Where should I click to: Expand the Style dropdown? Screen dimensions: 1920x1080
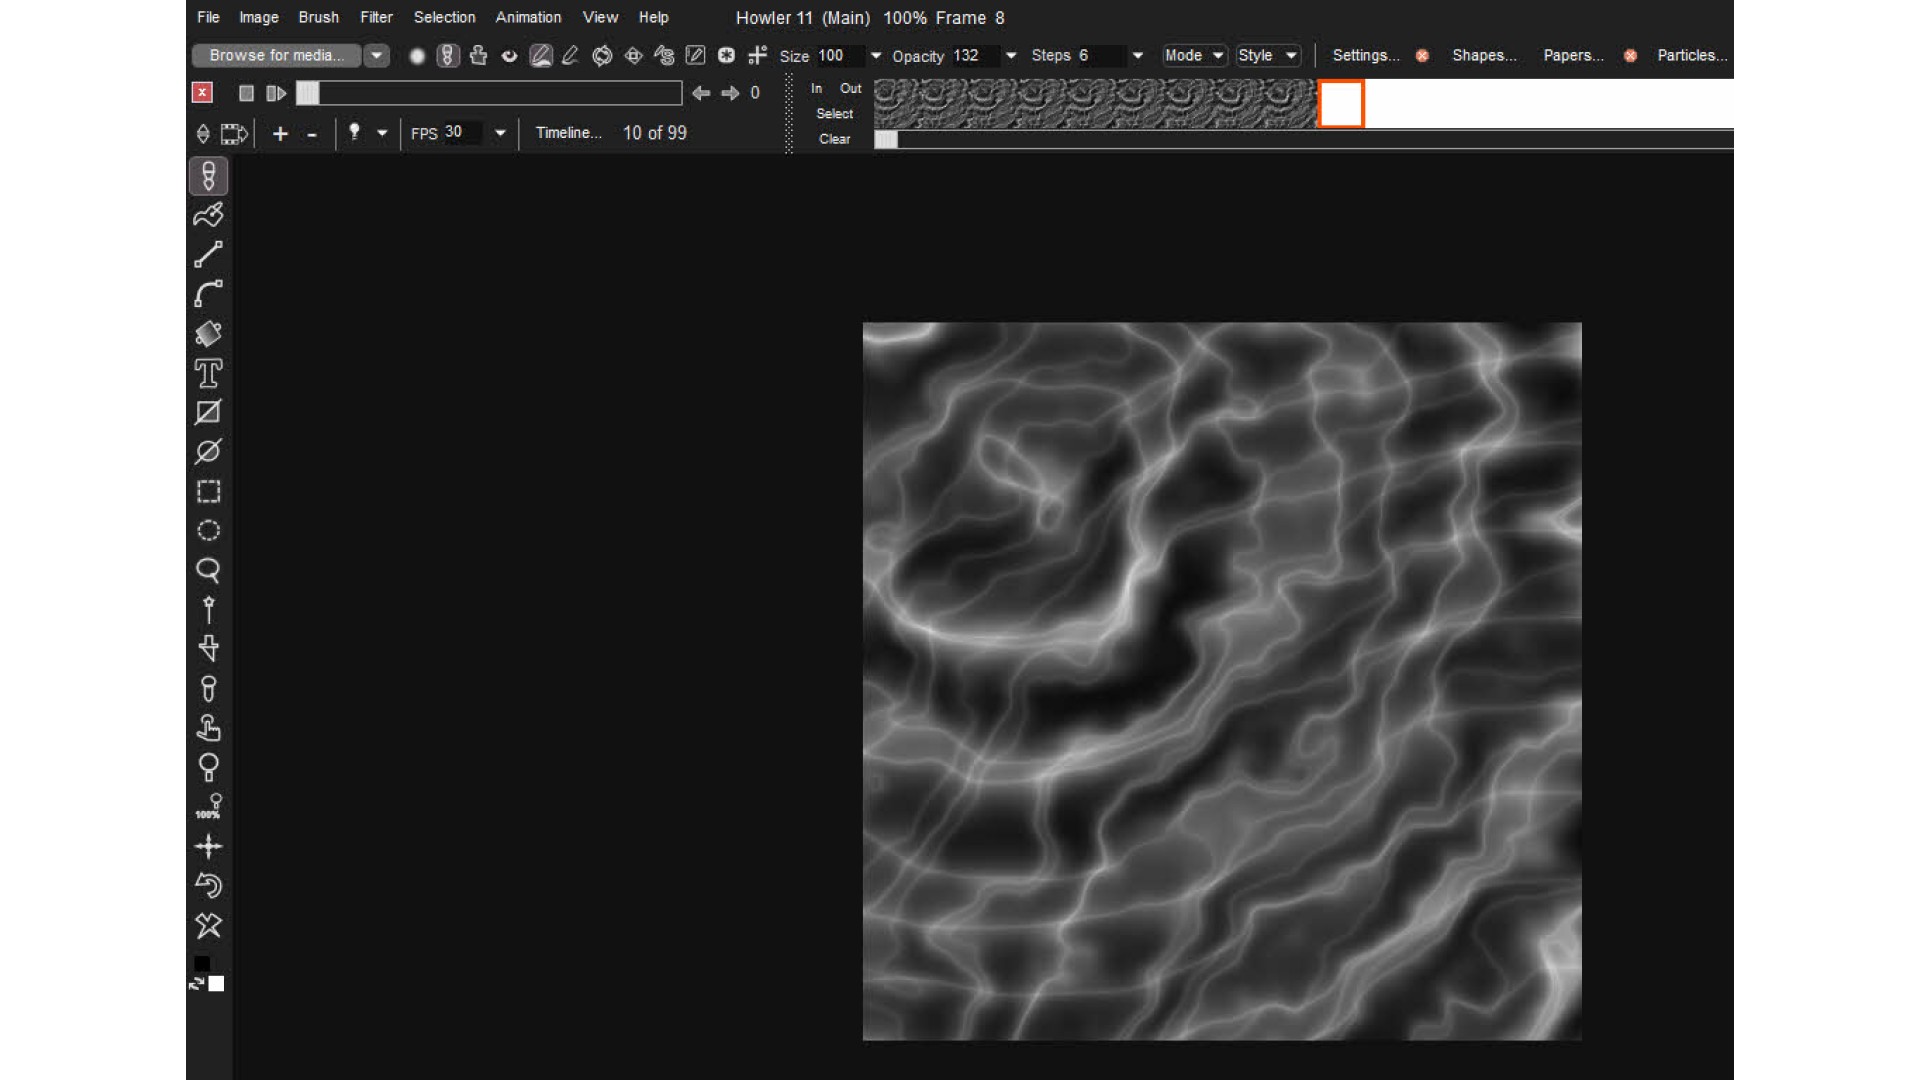pos(1267,56)
